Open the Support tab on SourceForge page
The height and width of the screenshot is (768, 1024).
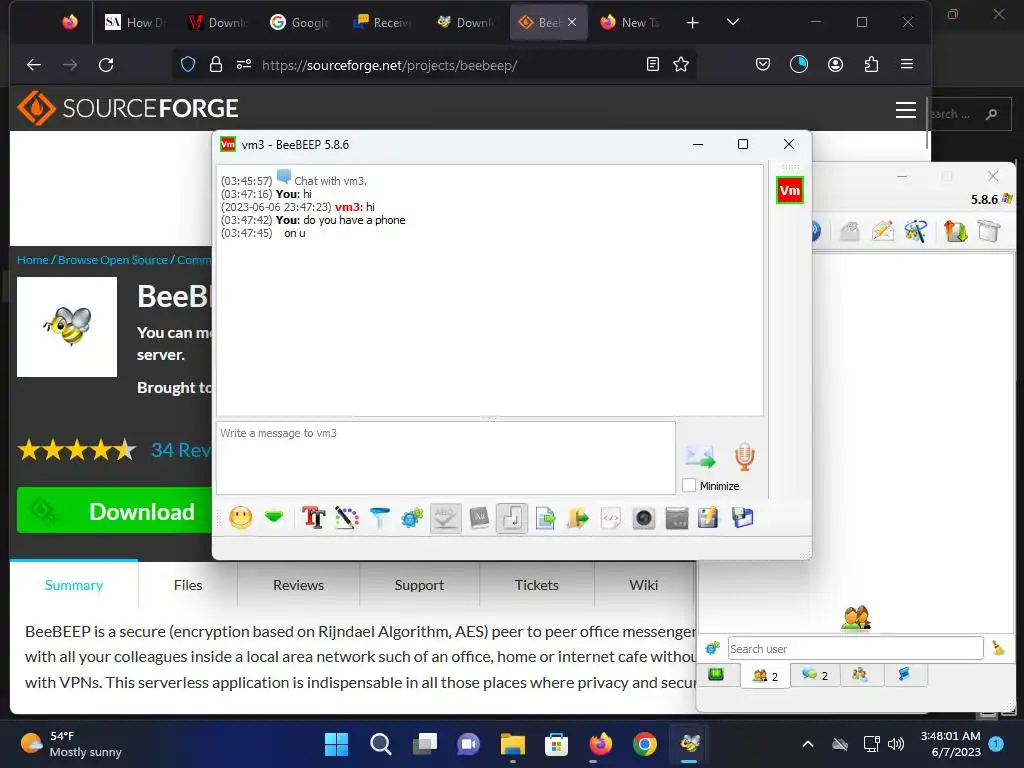click(x=419, y=584)
